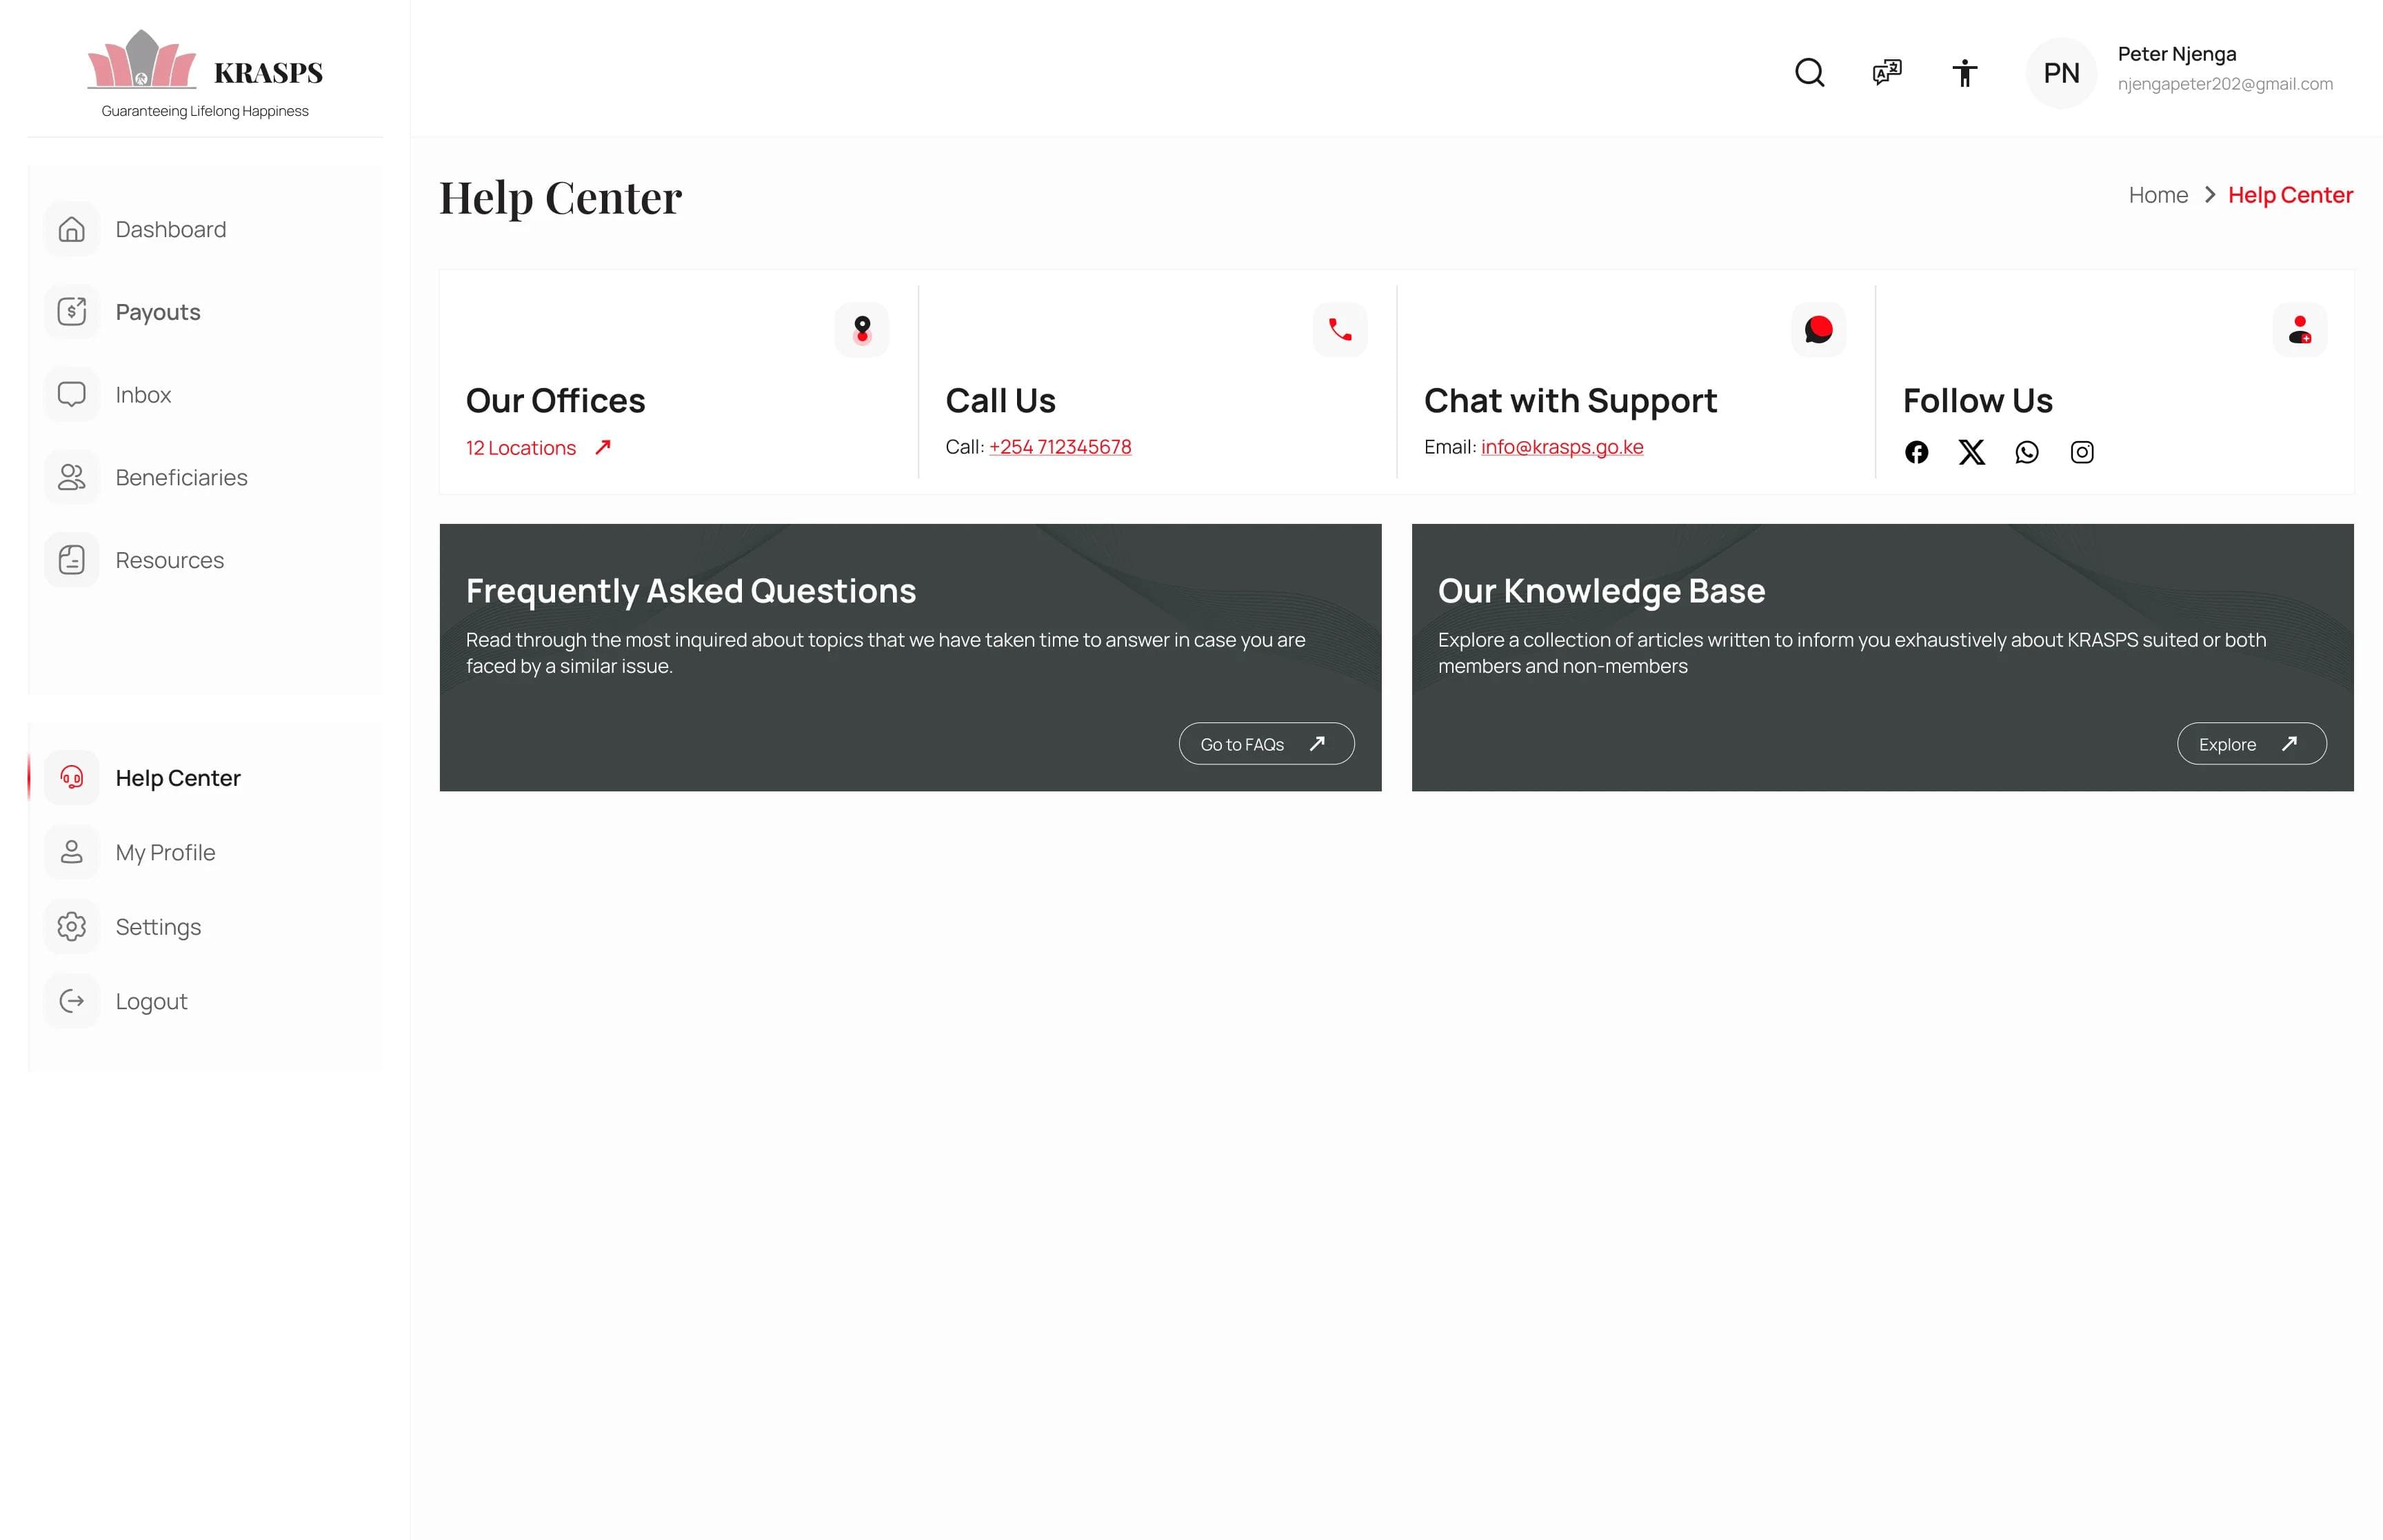
Task: Open the language translation icon
Action: point(1886,73)
